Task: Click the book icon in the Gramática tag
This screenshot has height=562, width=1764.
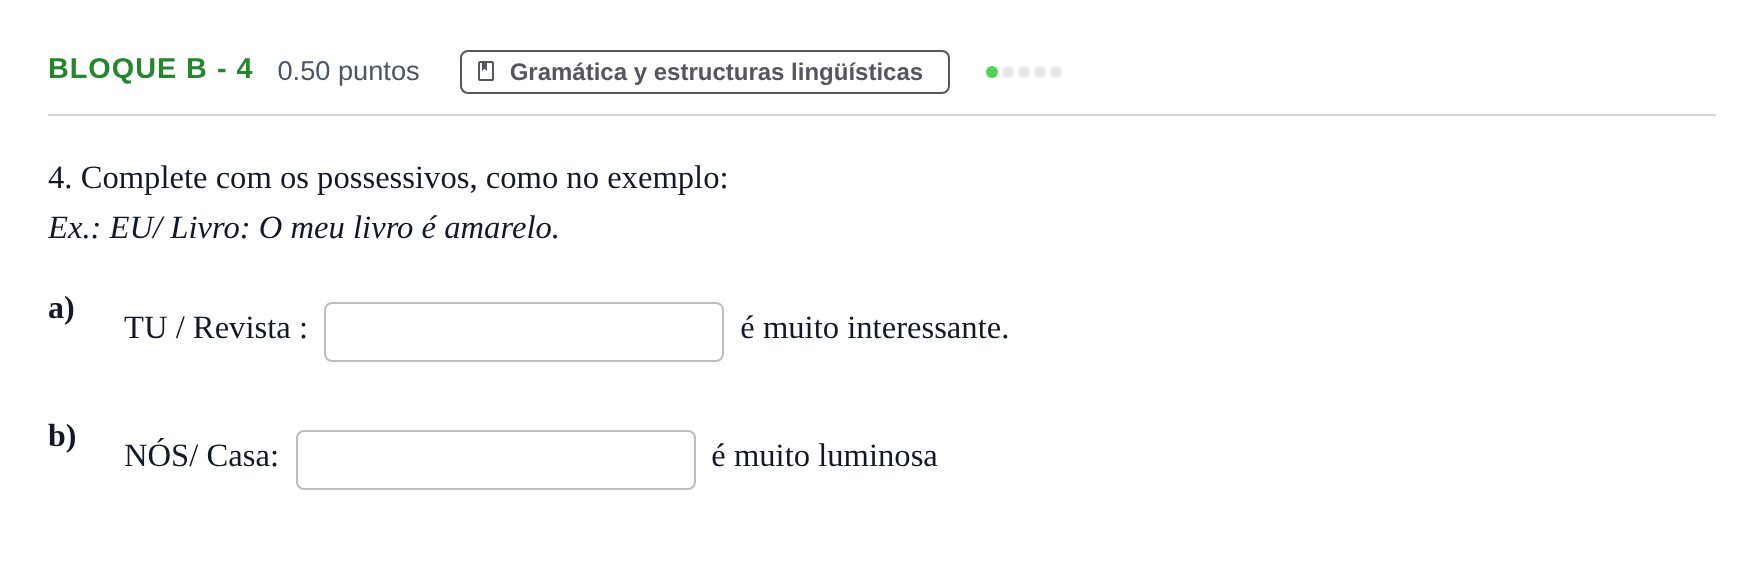Action: pyautogui.click(x=486, y=71)
